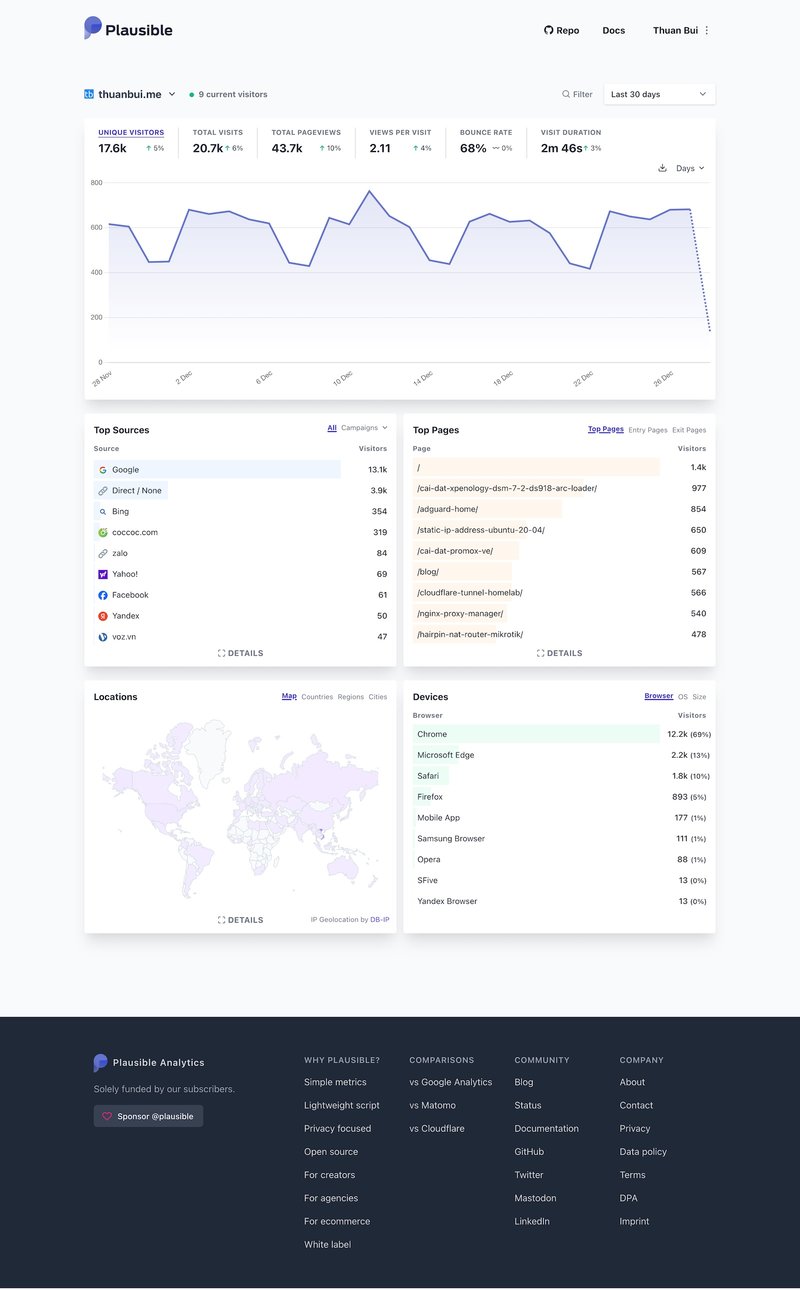Click the download export icon
The height and width of the screenshot is (1290, 800).
662,168
